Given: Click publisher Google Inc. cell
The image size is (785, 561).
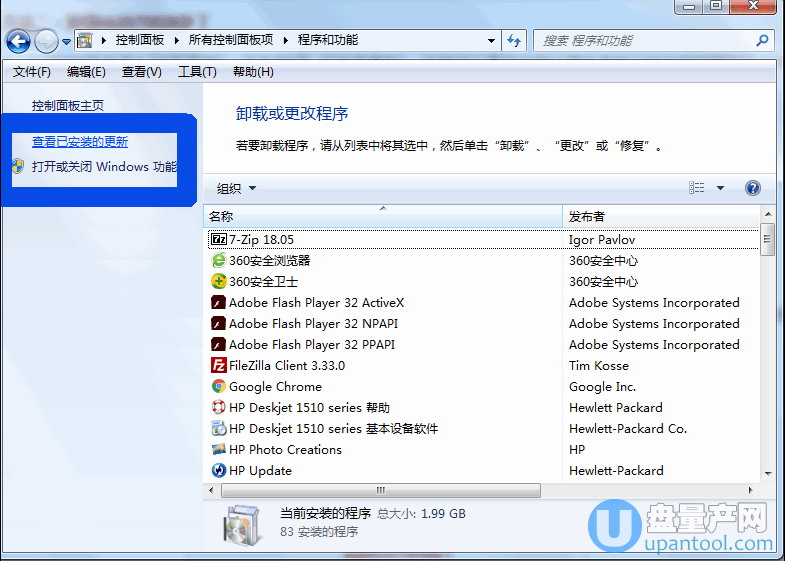Looking at the screenshot, I should point(602,387).
